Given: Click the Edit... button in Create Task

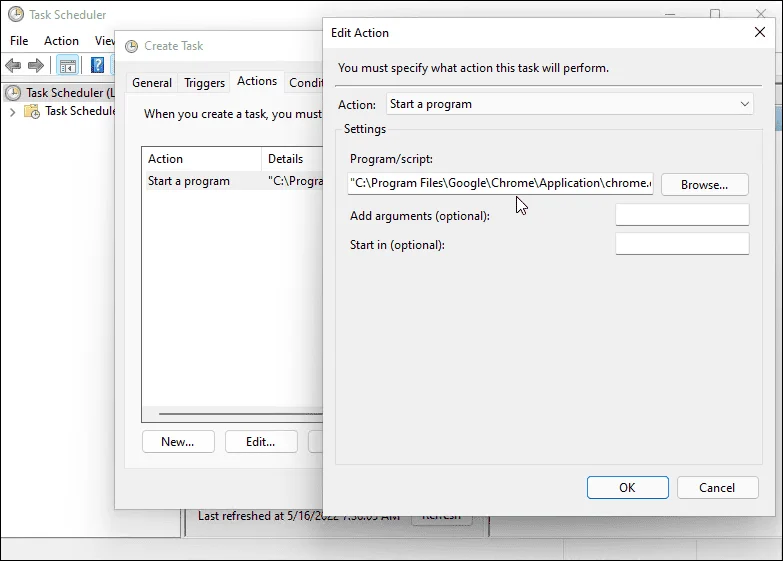Looking at the screenshot, I should tap(261, 442).
